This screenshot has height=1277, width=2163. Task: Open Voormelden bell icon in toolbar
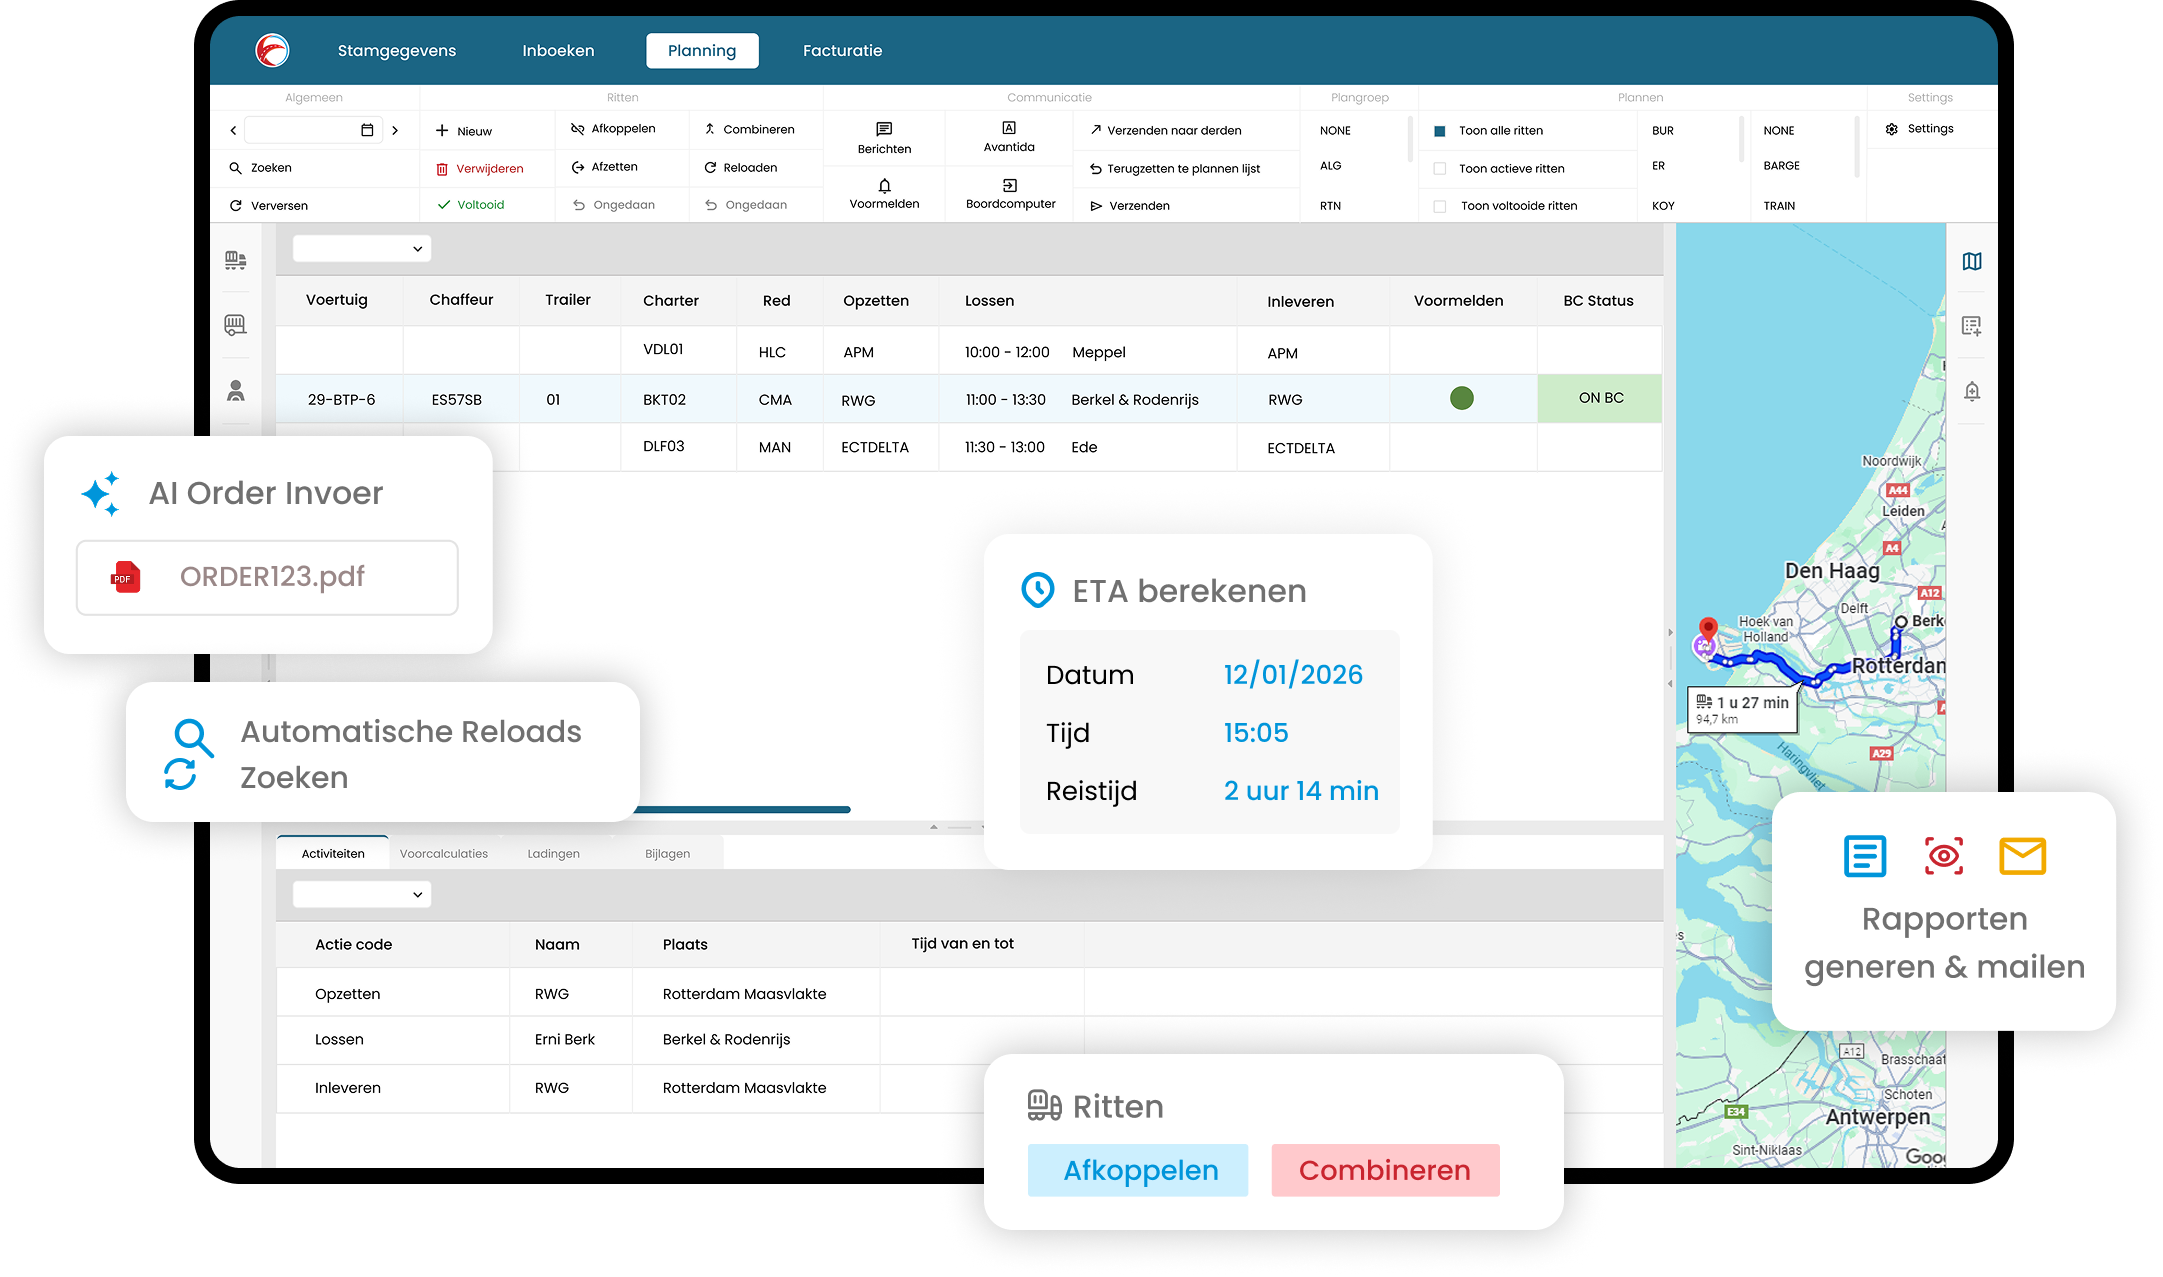(x=884, y=186)
